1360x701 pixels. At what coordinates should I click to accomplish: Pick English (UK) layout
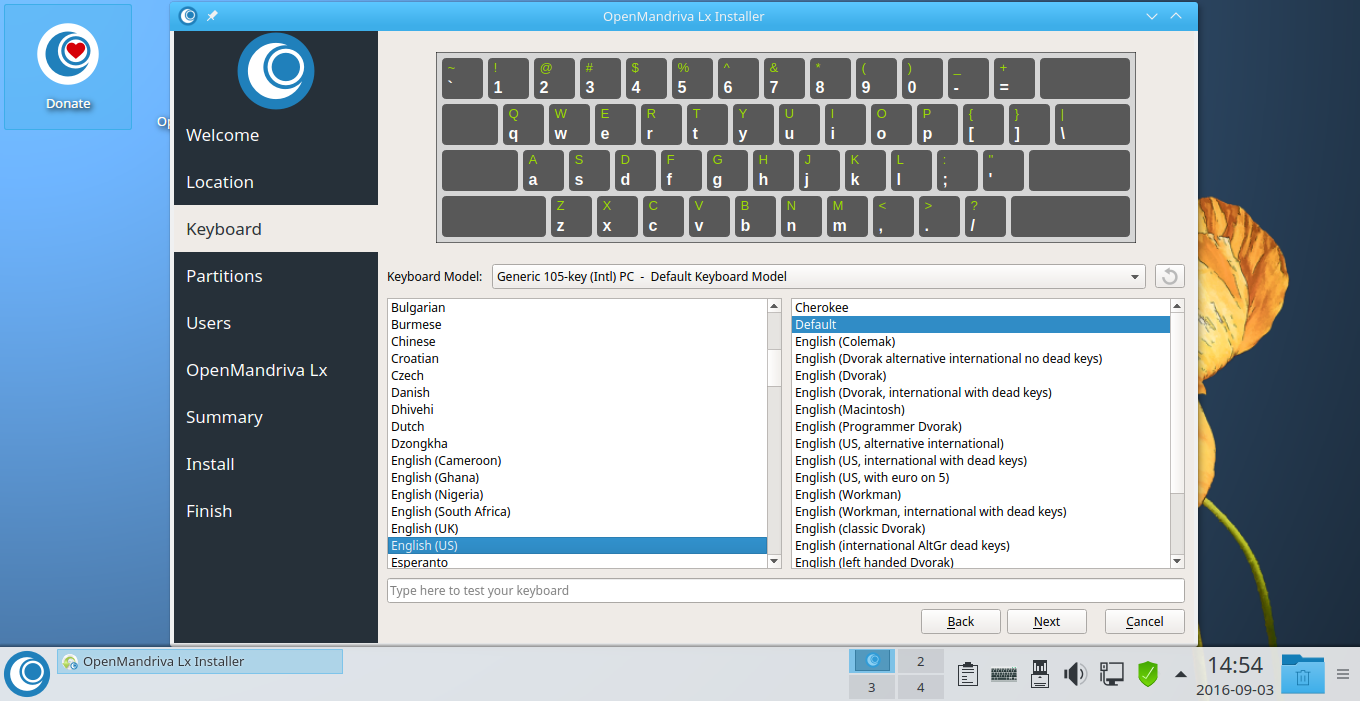(x=577, y=528)
